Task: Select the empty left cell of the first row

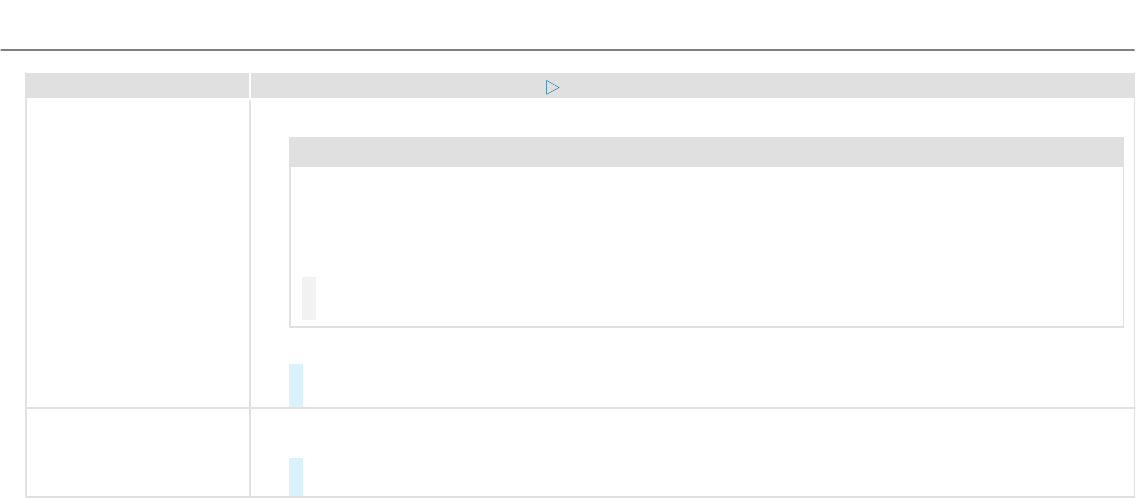Action: coord(137,252)
